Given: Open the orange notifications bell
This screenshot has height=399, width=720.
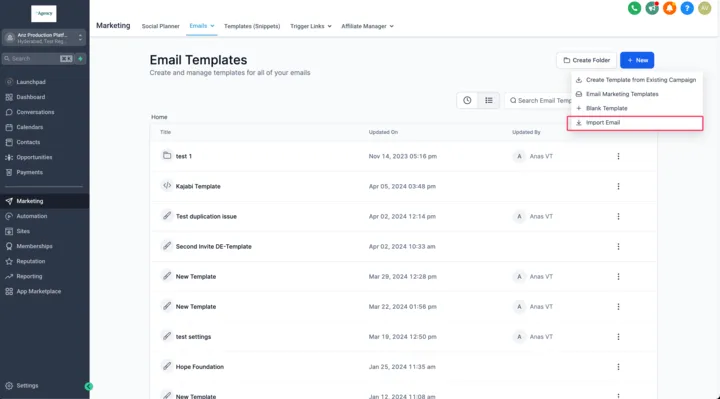Looking at the screenshot, I should click(x=669, y=8).
